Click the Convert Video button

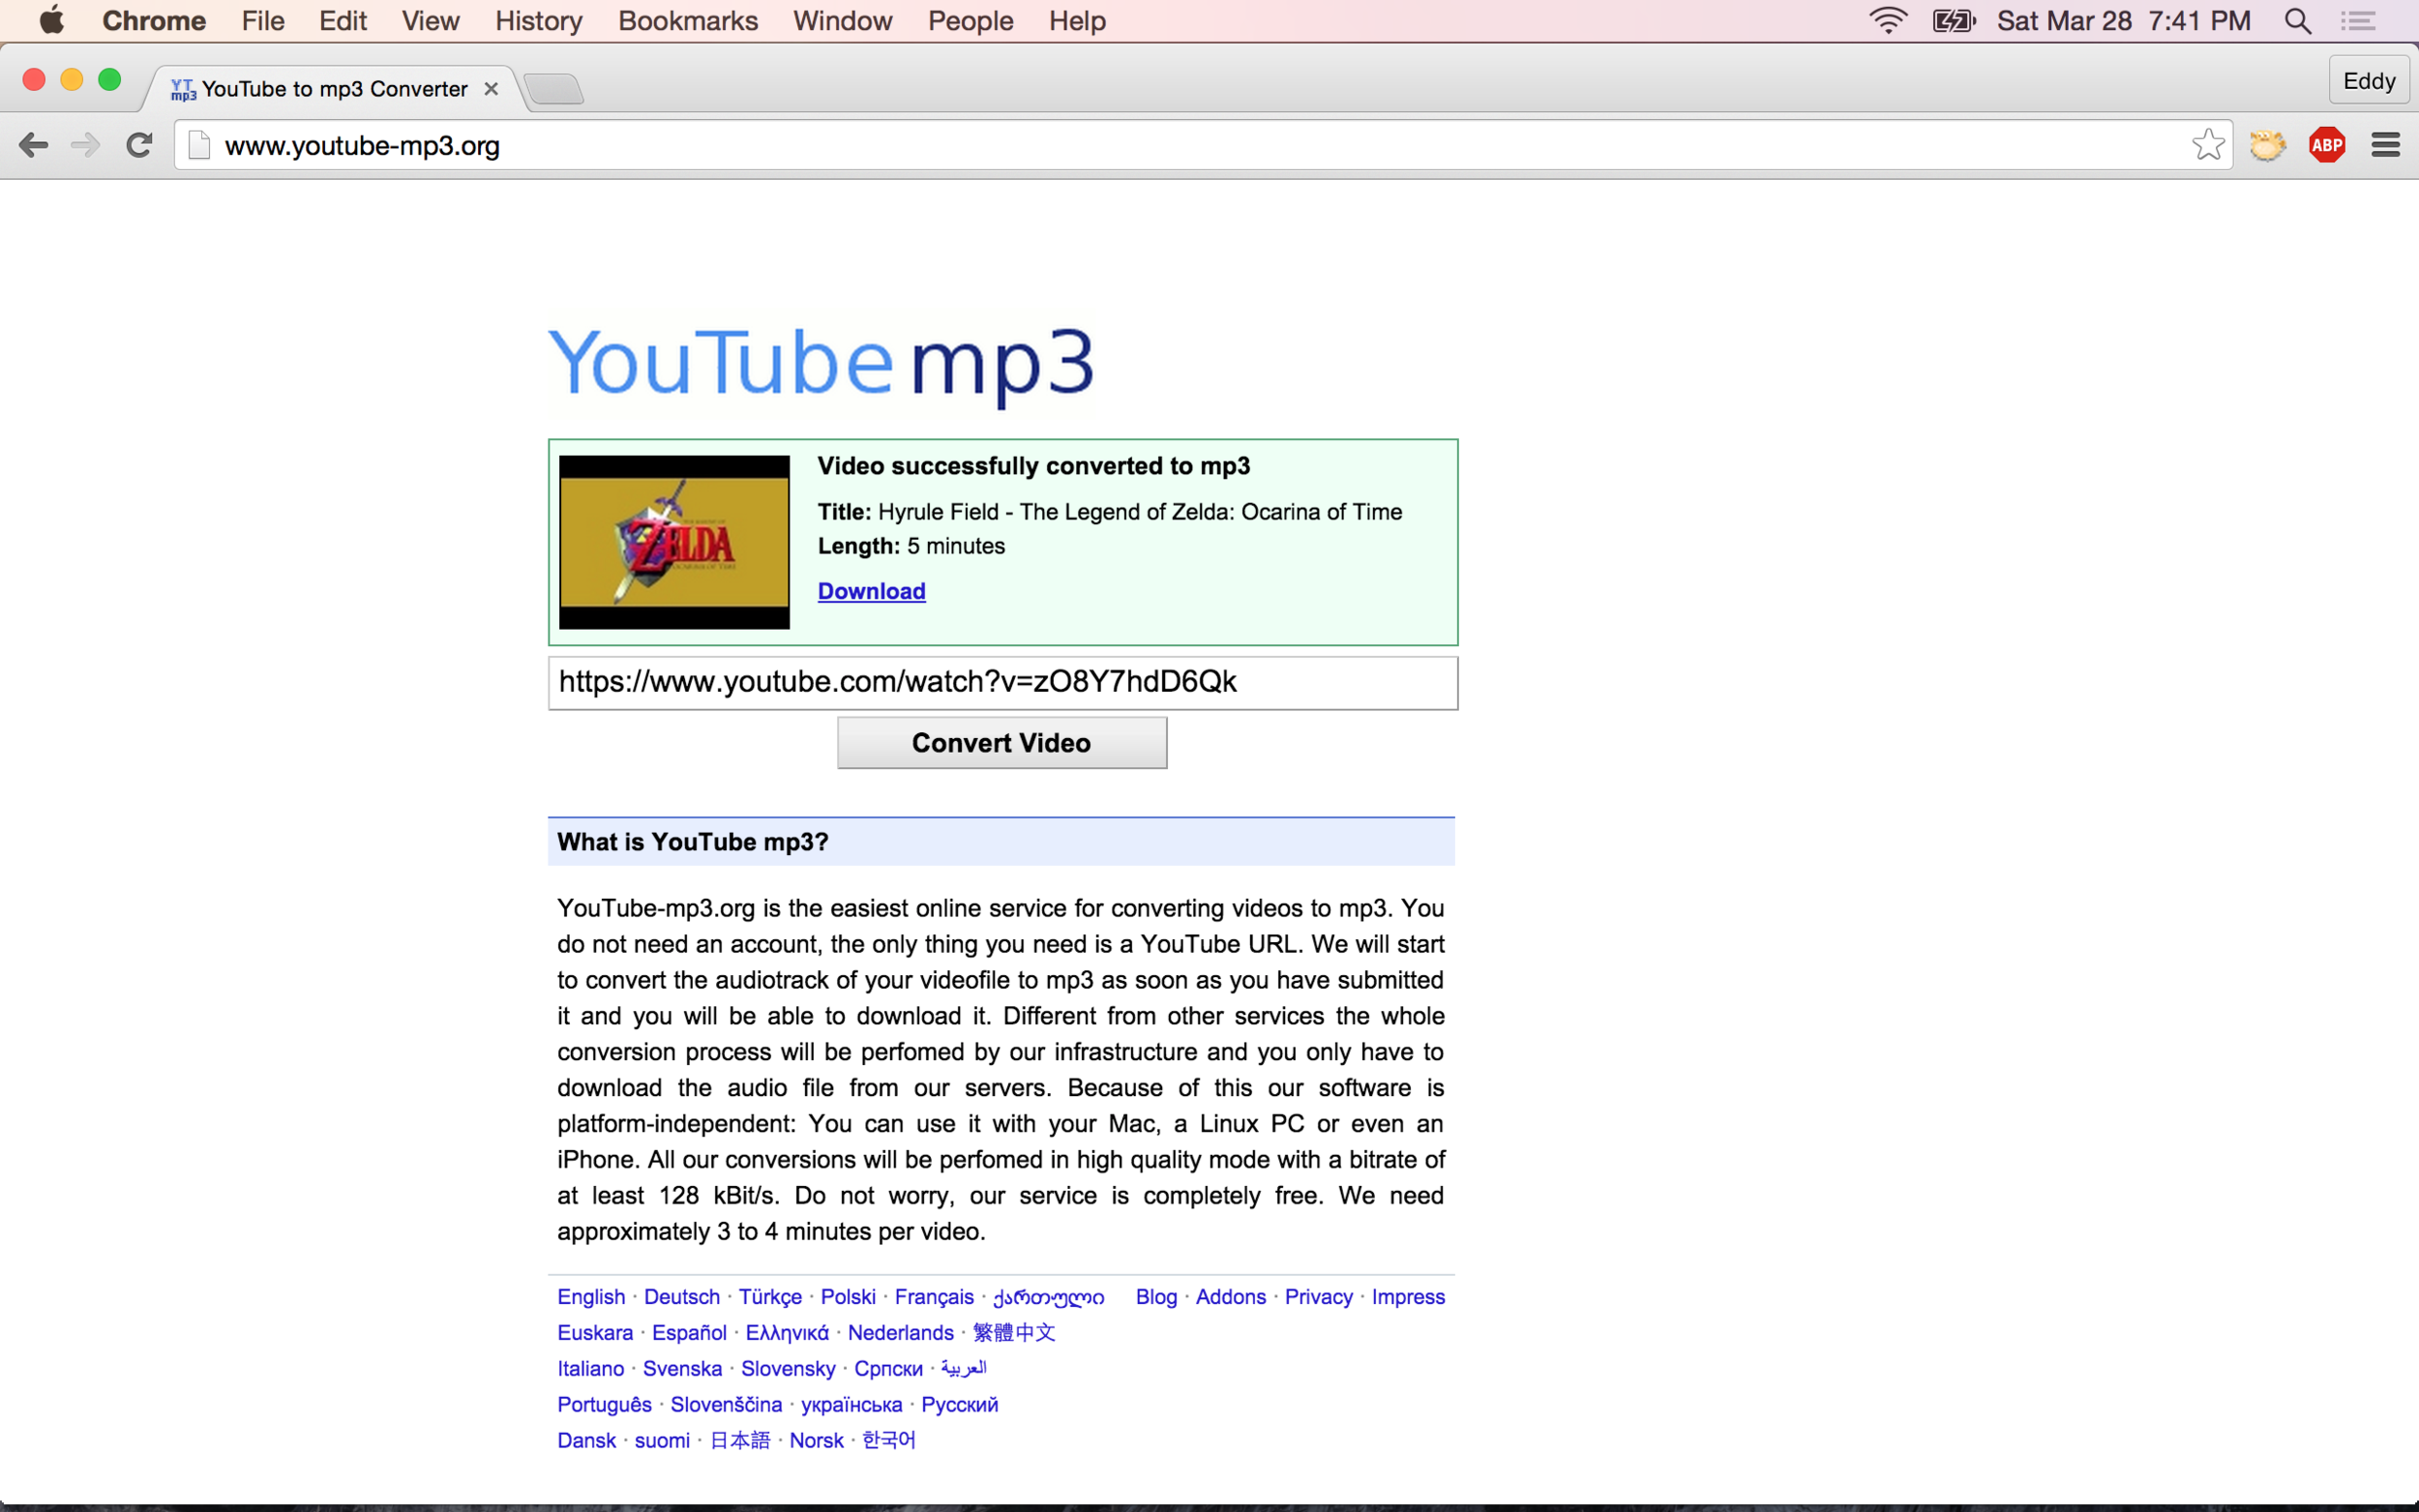(x=1002, y=743)
